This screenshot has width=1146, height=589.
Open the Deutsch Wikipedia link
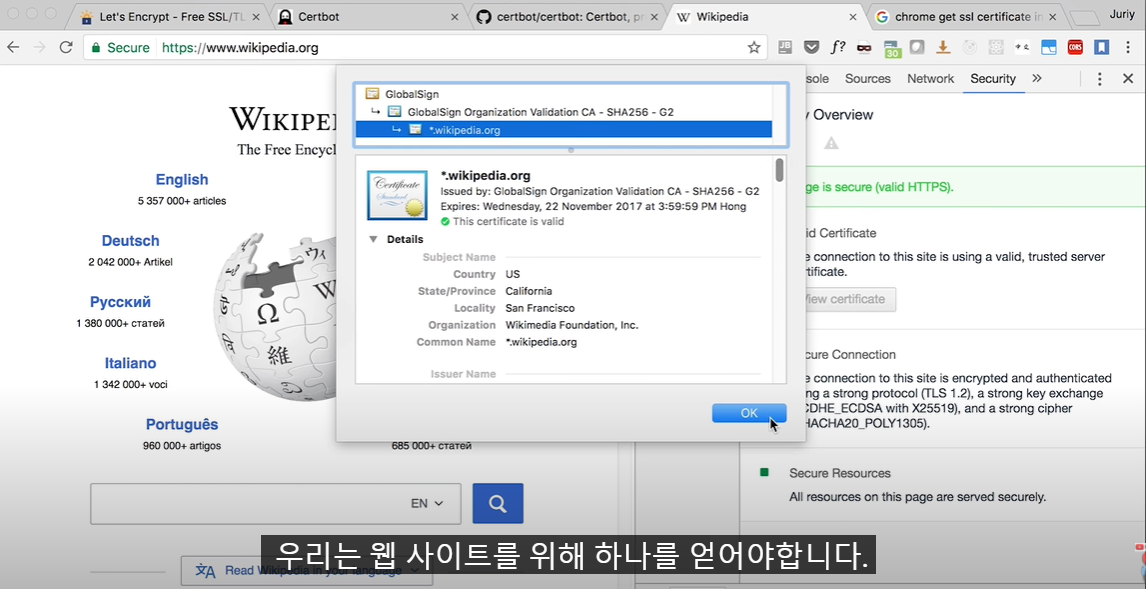click(130, 240)
